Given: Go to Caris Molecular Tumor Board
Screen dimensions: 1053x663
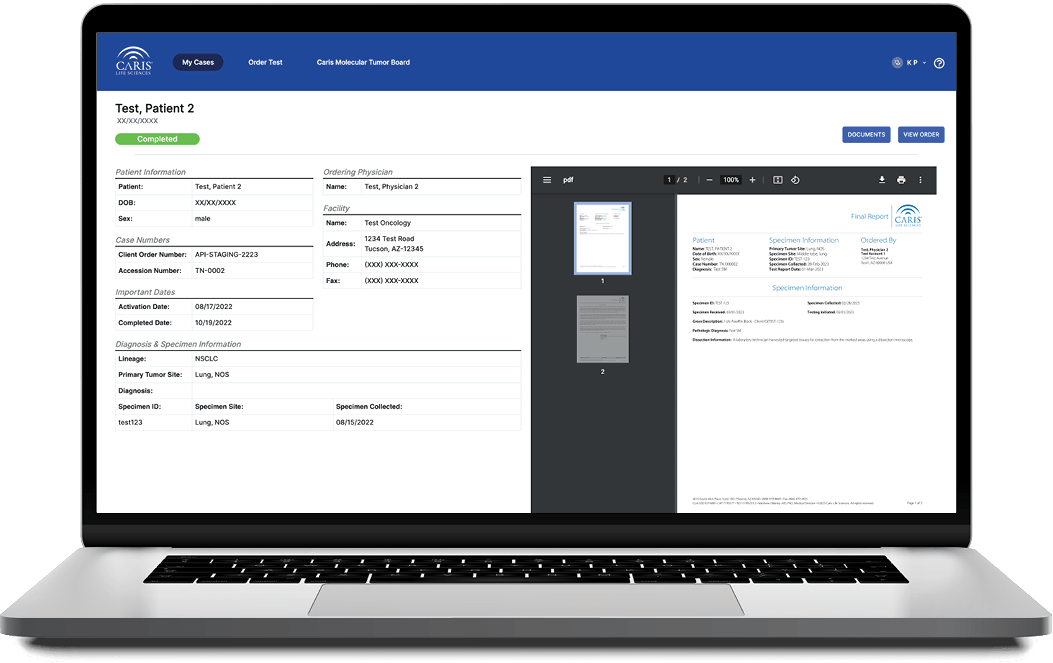Looking at the screenshot, I should (363, 62).
